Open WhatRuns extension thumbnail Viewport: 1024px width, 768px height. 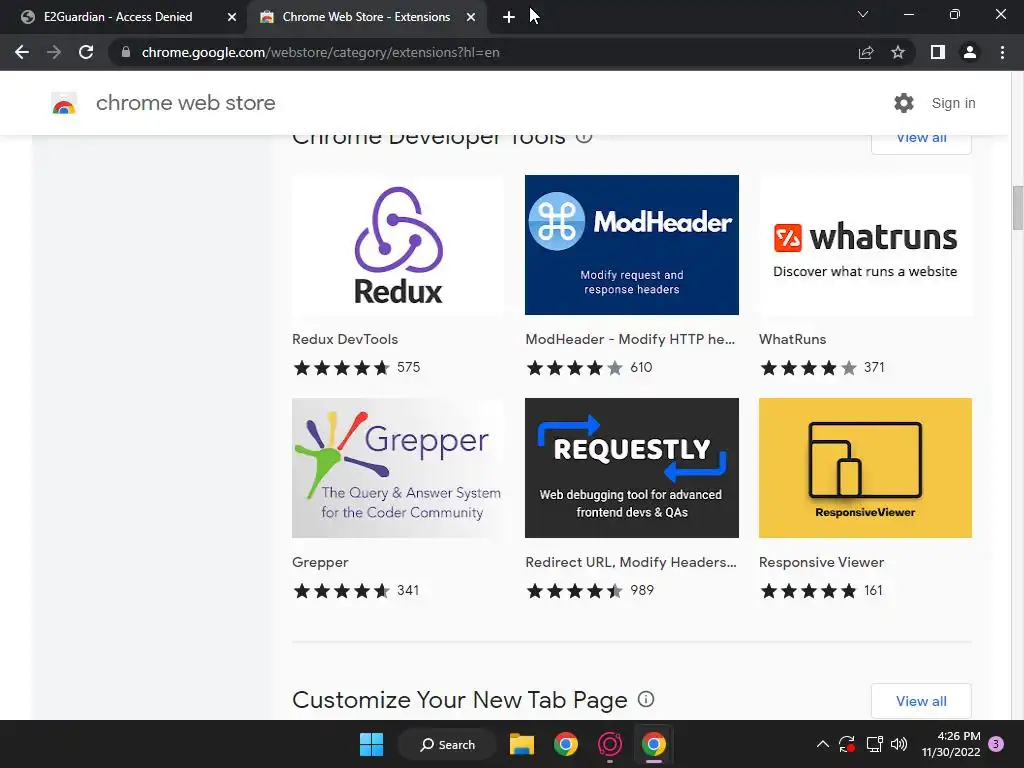coord(865,245)
